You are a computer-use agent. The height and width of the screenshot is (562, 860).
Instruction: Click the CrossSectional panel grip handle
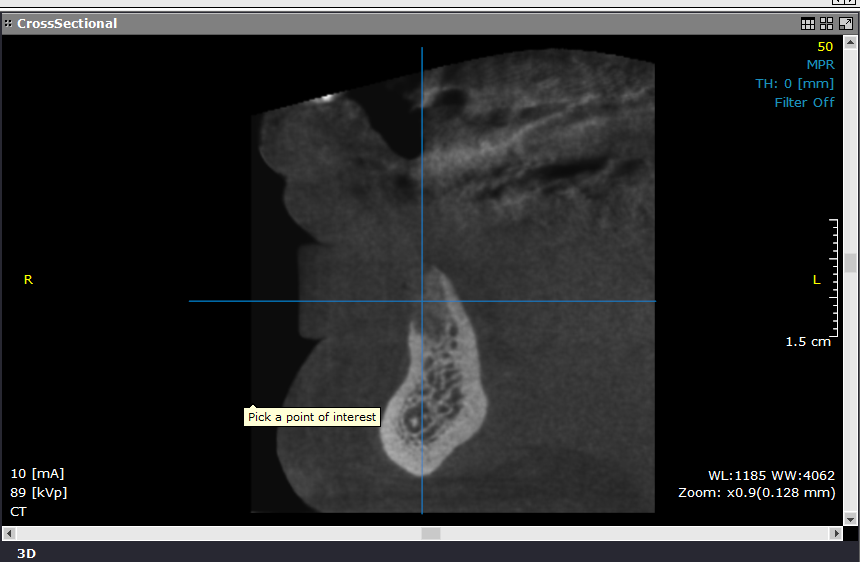(x=8, y=24)
